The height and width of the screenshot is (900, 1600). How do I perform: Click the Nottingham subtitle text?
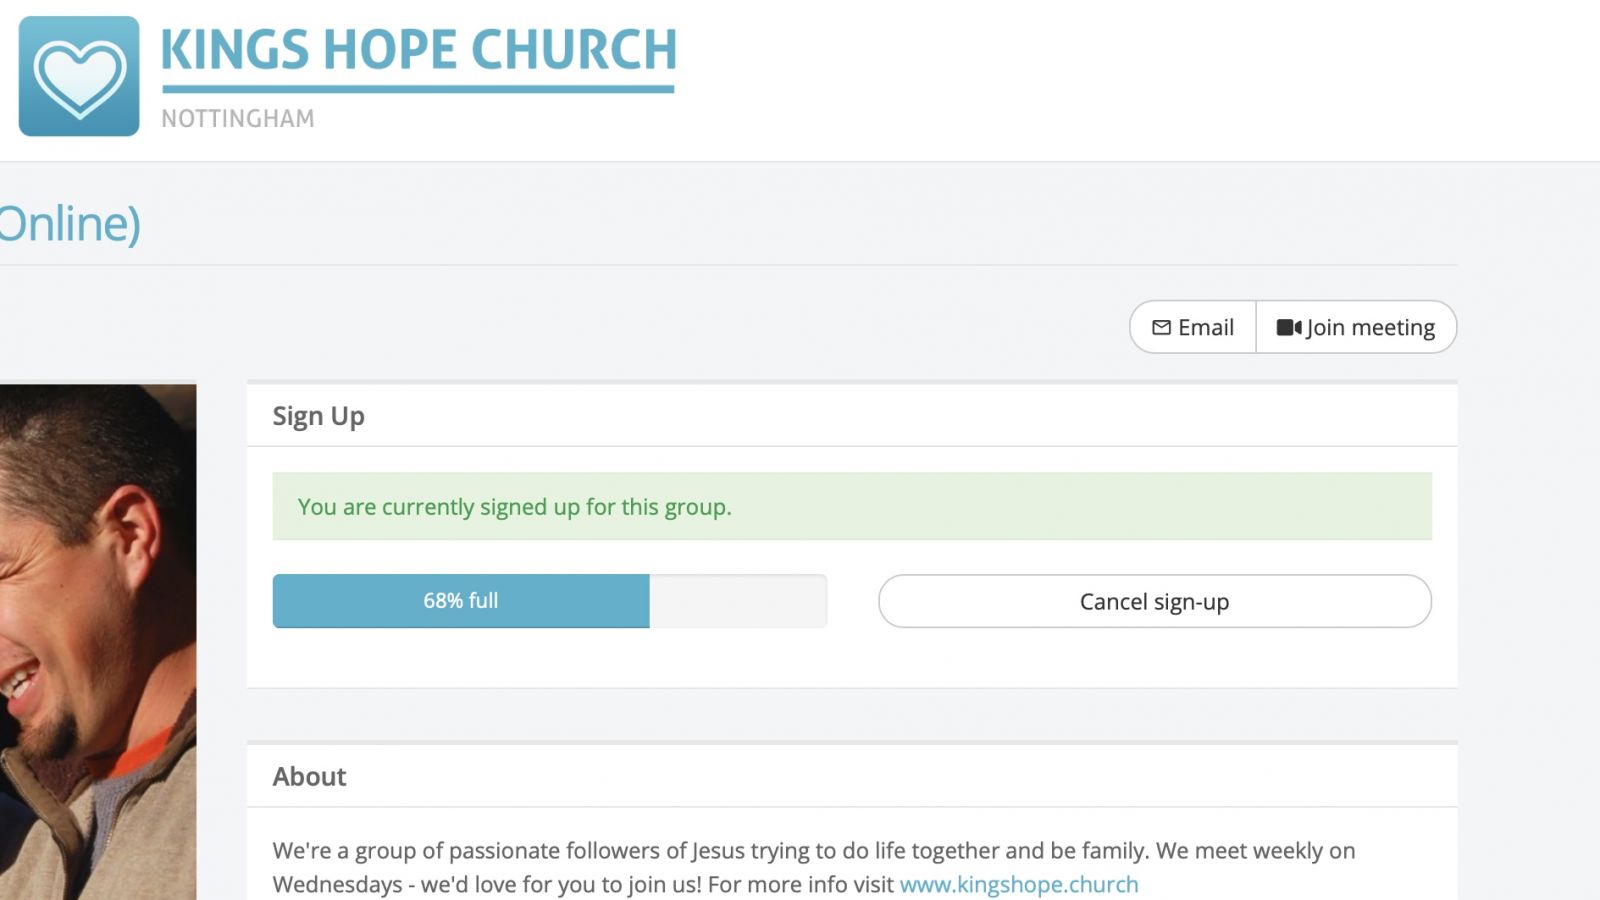click(x=238, y=118)
